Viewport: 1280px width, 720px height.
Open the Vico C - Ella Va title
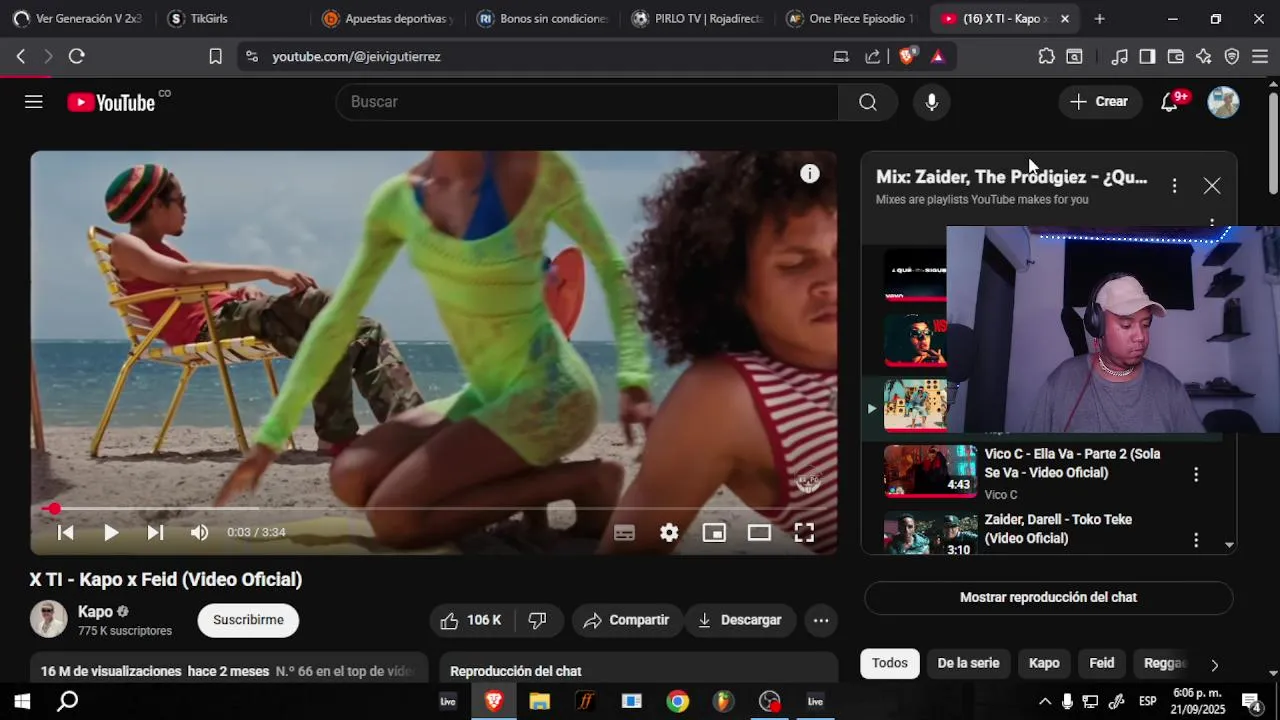[x=1072, y=463]
